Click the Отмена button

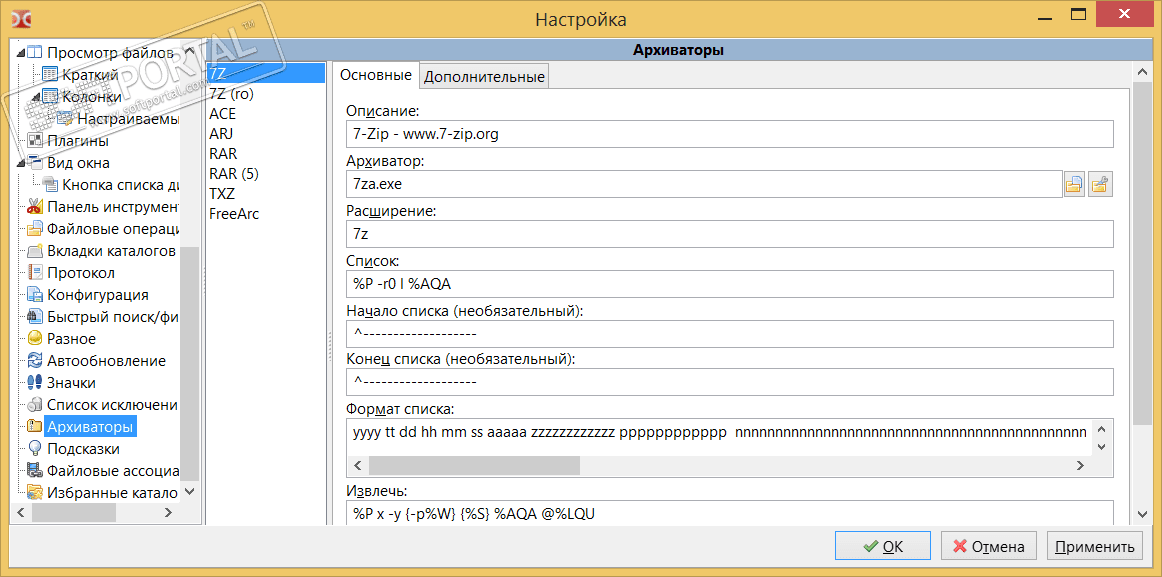[988, 547]
